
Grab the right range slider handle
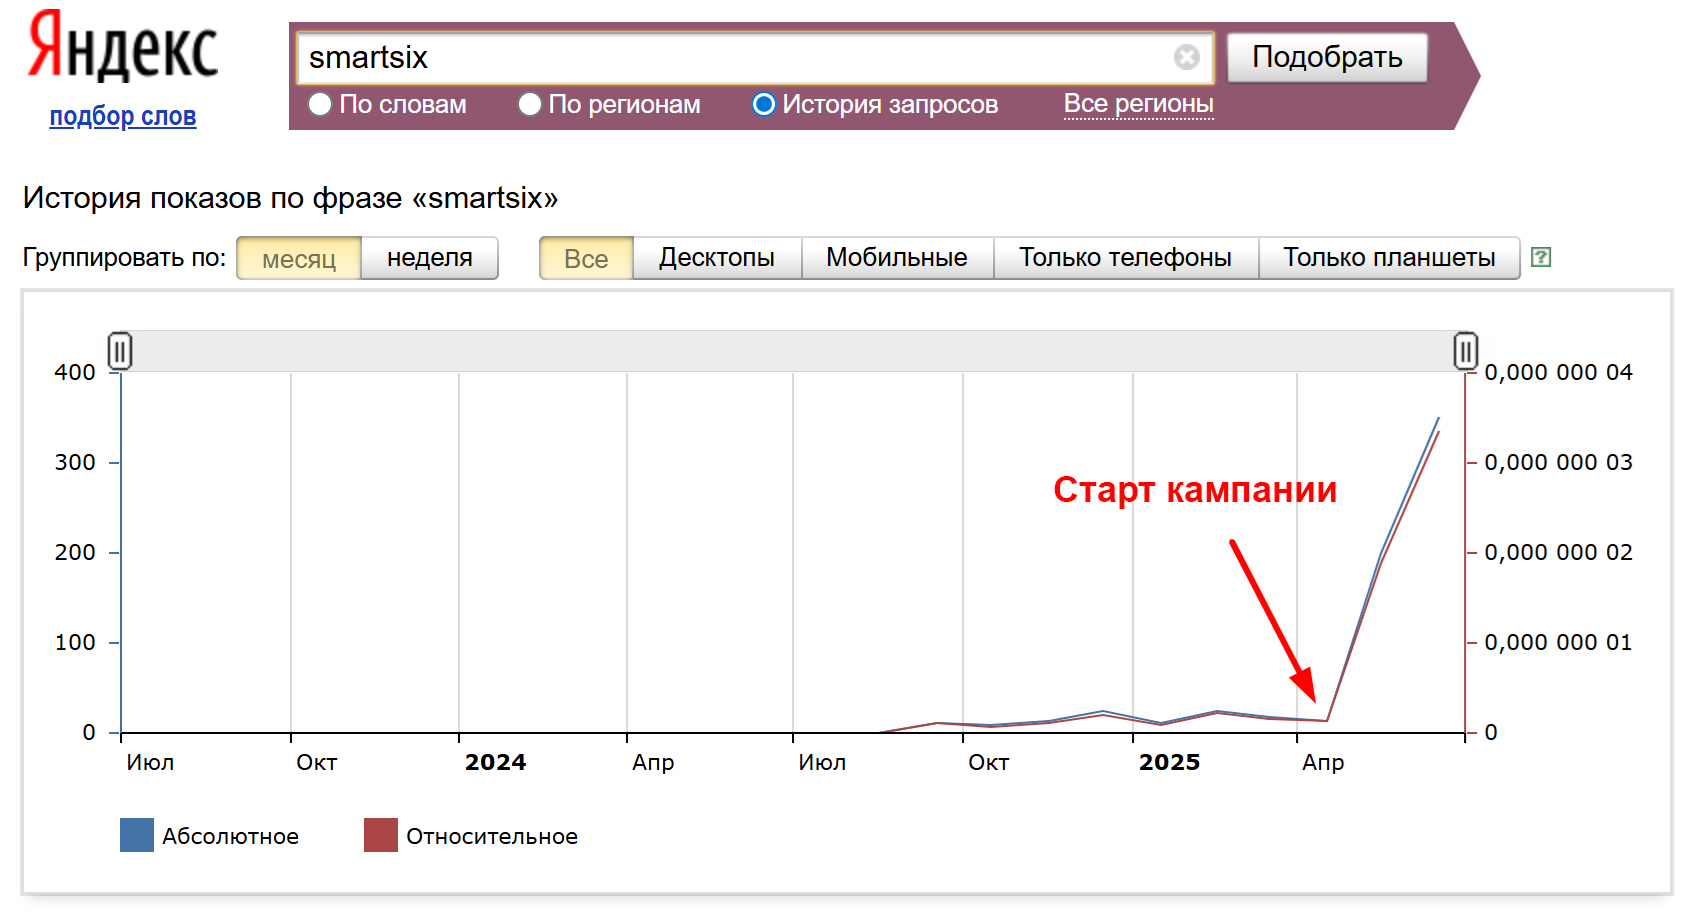(x=1465, y=351)
